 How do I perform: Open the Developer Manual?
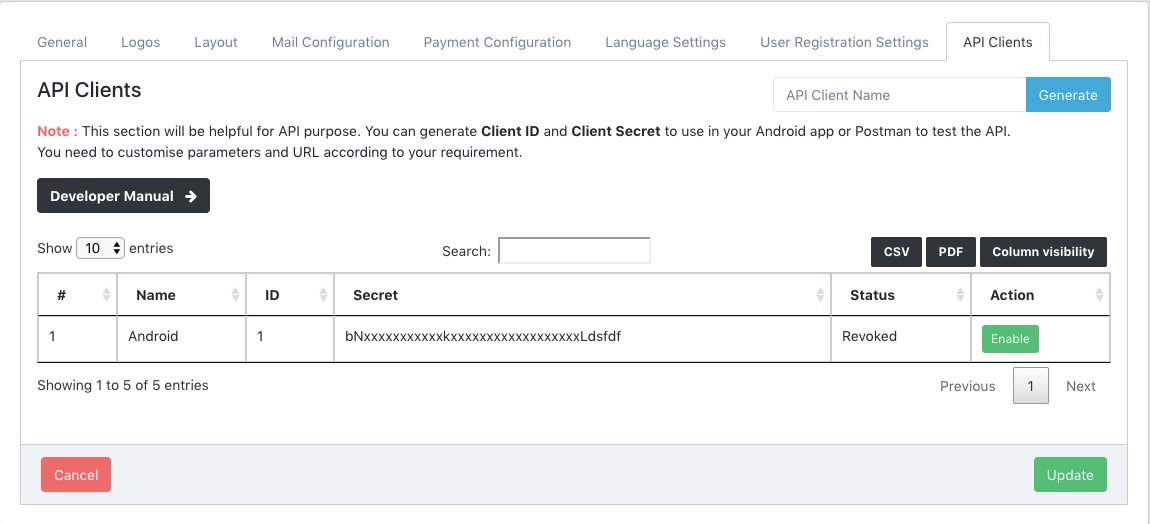123,196
